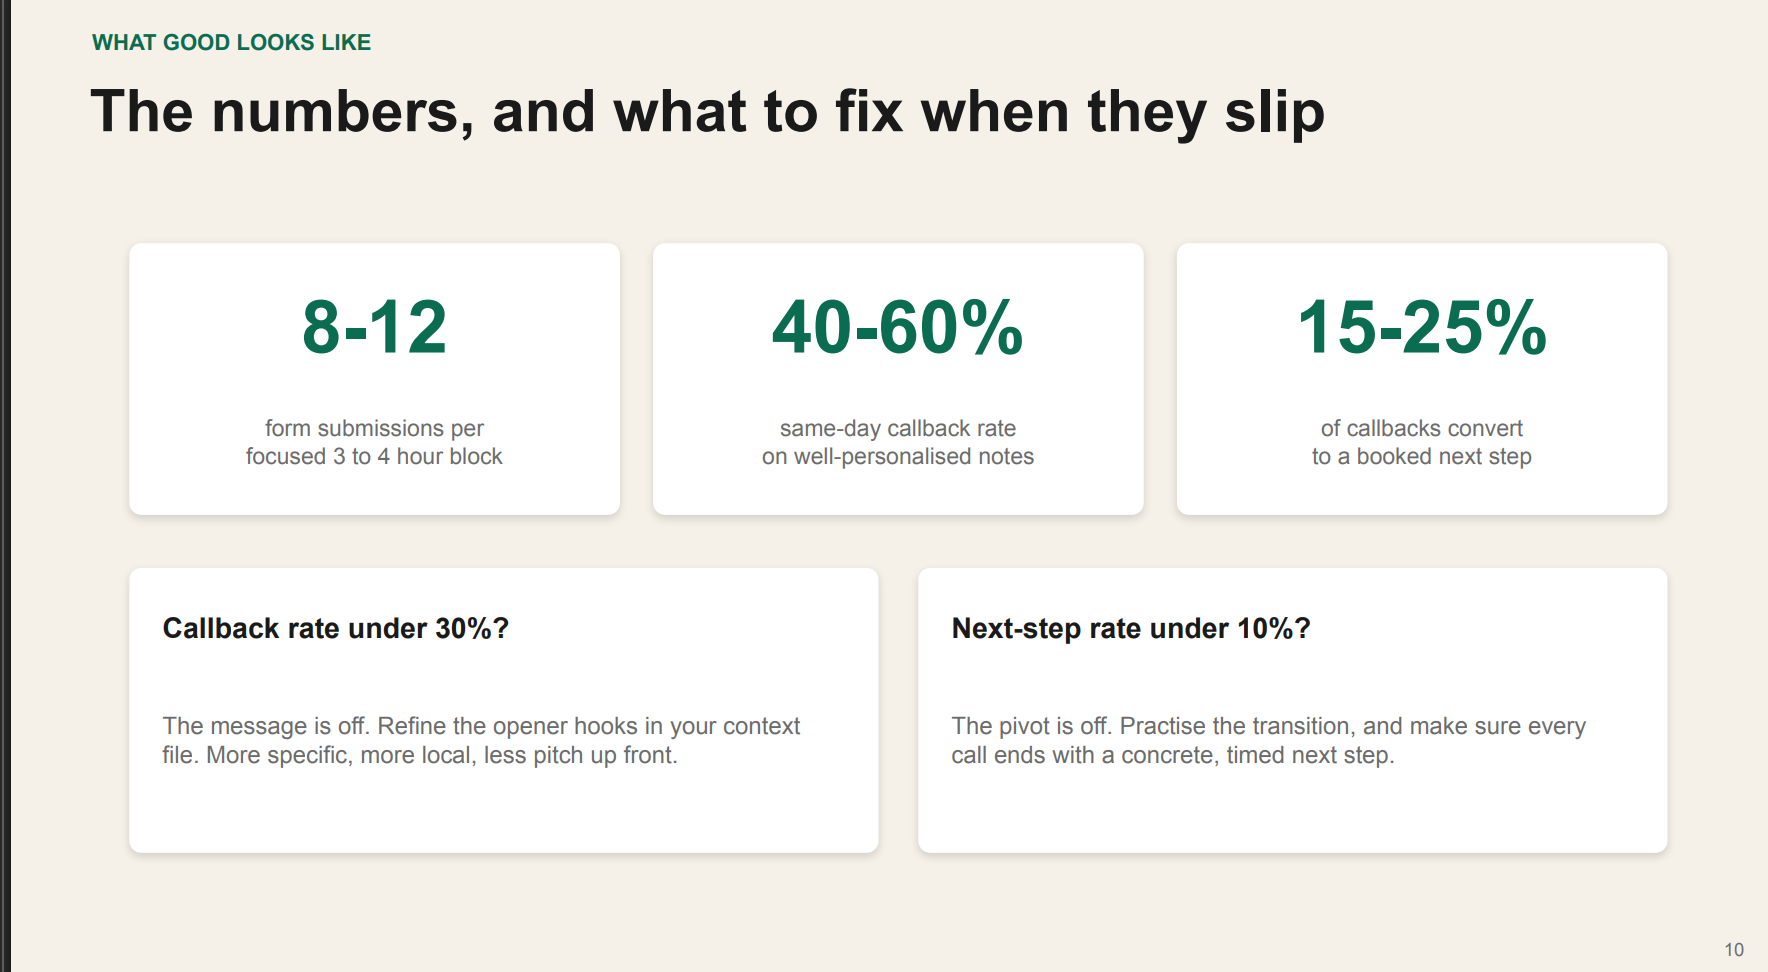This screenshot has height=972, width=1768.
Task: Select the callbacks convert to booked step caption
Action: pyautogui.click(x=1421, y=442)
